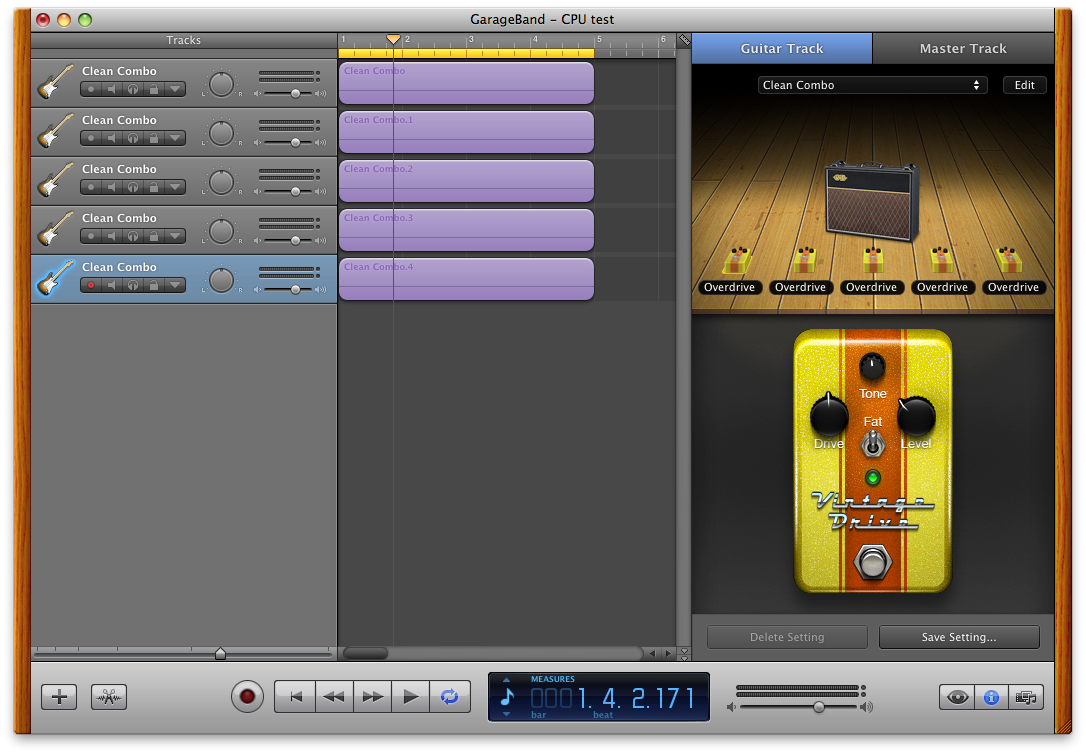Click the LCD mode down arrow
The height and width of the screenshot is (754, 1086).
tap(506, 714)
